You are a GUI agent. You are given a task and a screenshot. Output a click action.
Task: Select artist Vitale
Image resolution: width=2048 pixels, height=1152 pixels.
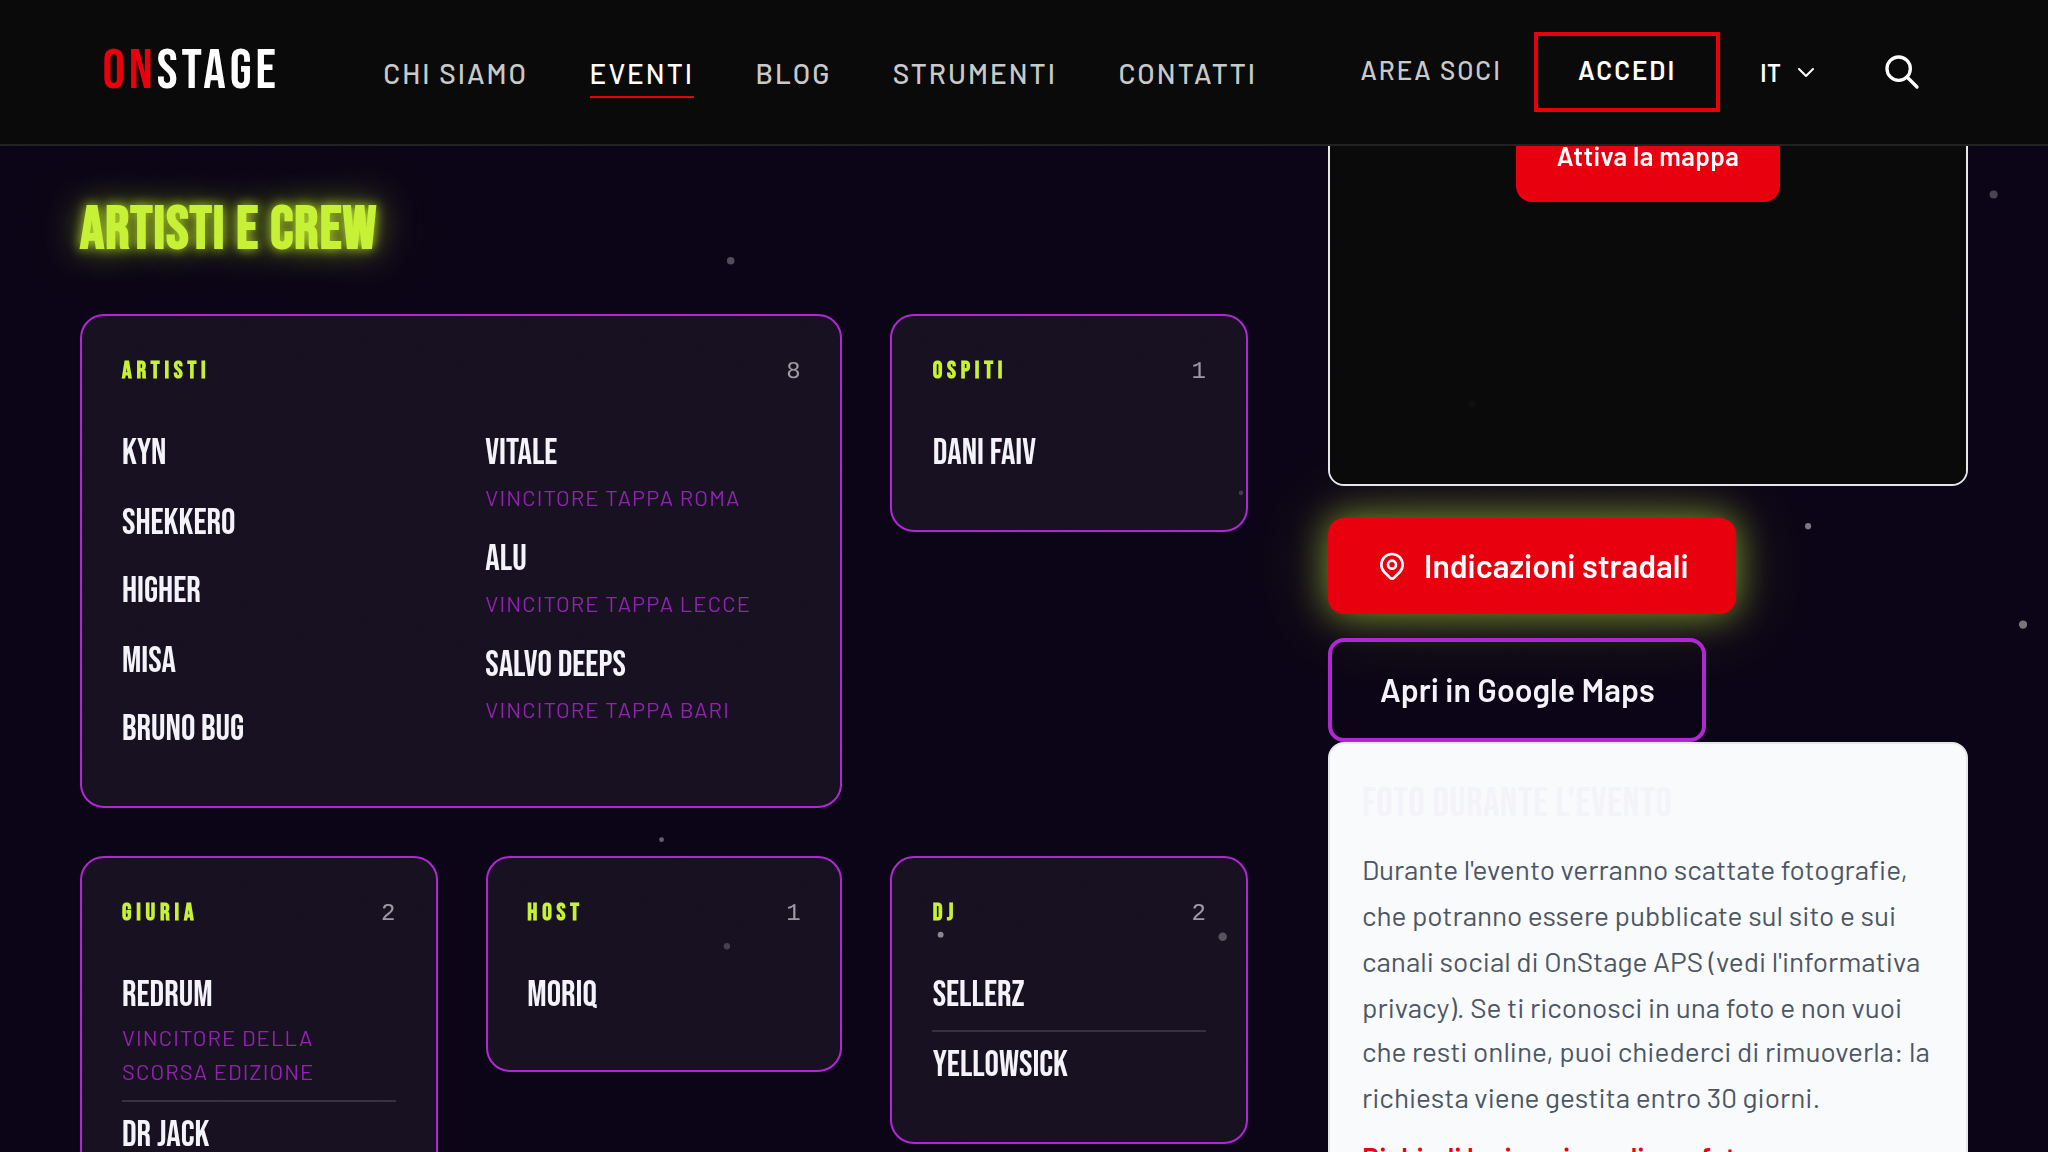[521, 452]
